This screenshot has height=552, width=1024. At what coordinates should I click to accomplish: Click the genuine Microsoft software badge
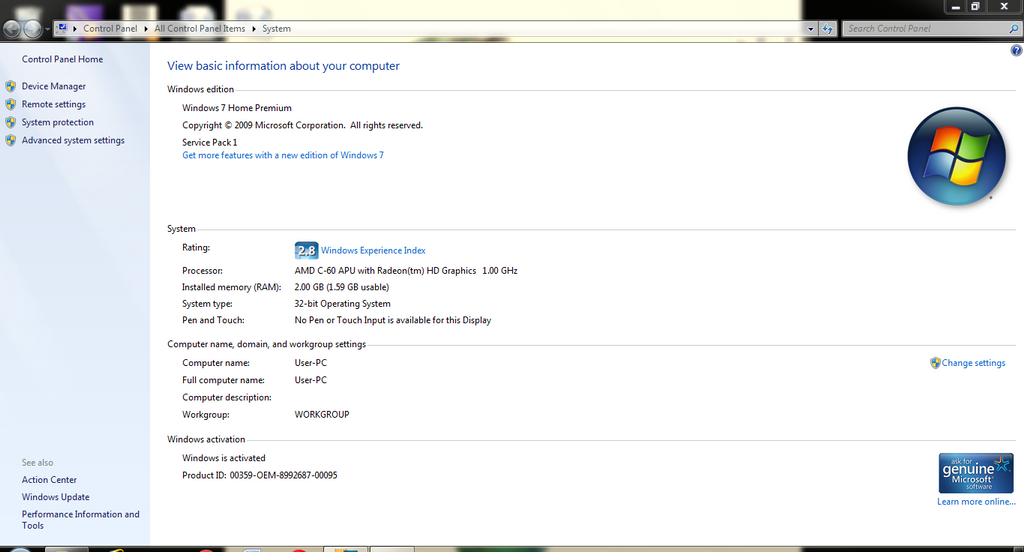(x=976, y=473)
